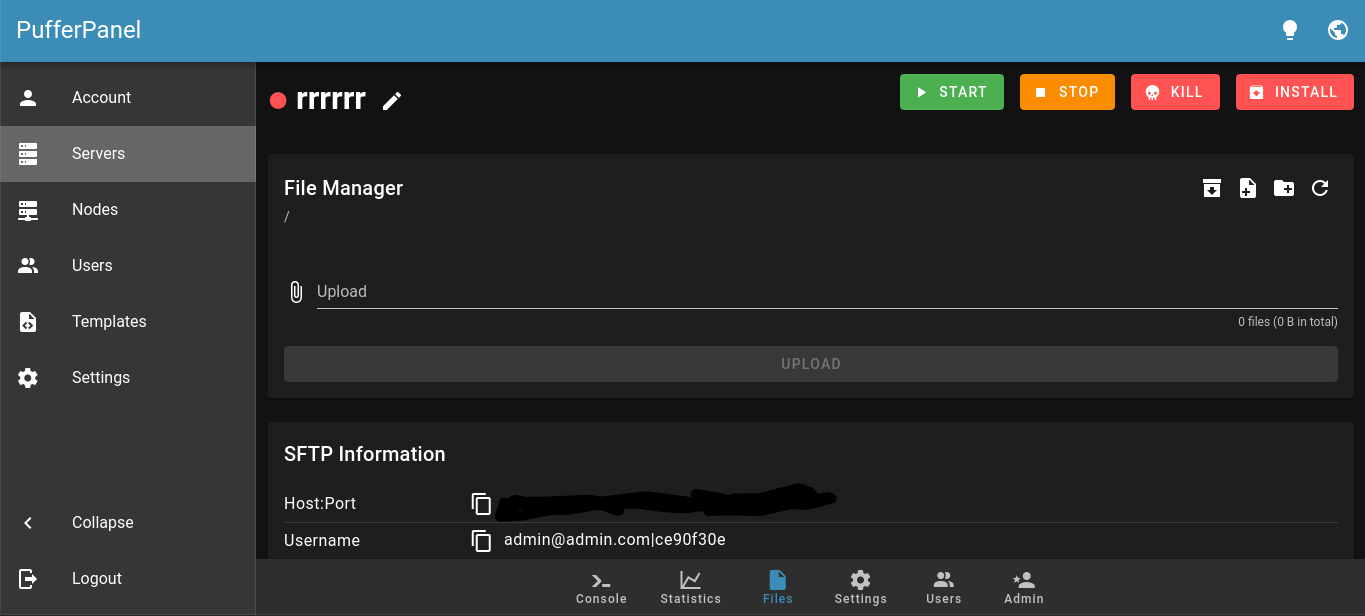Create a new folder with the folder-plus icon
Screen dimensions: 1365x616
1283,188
